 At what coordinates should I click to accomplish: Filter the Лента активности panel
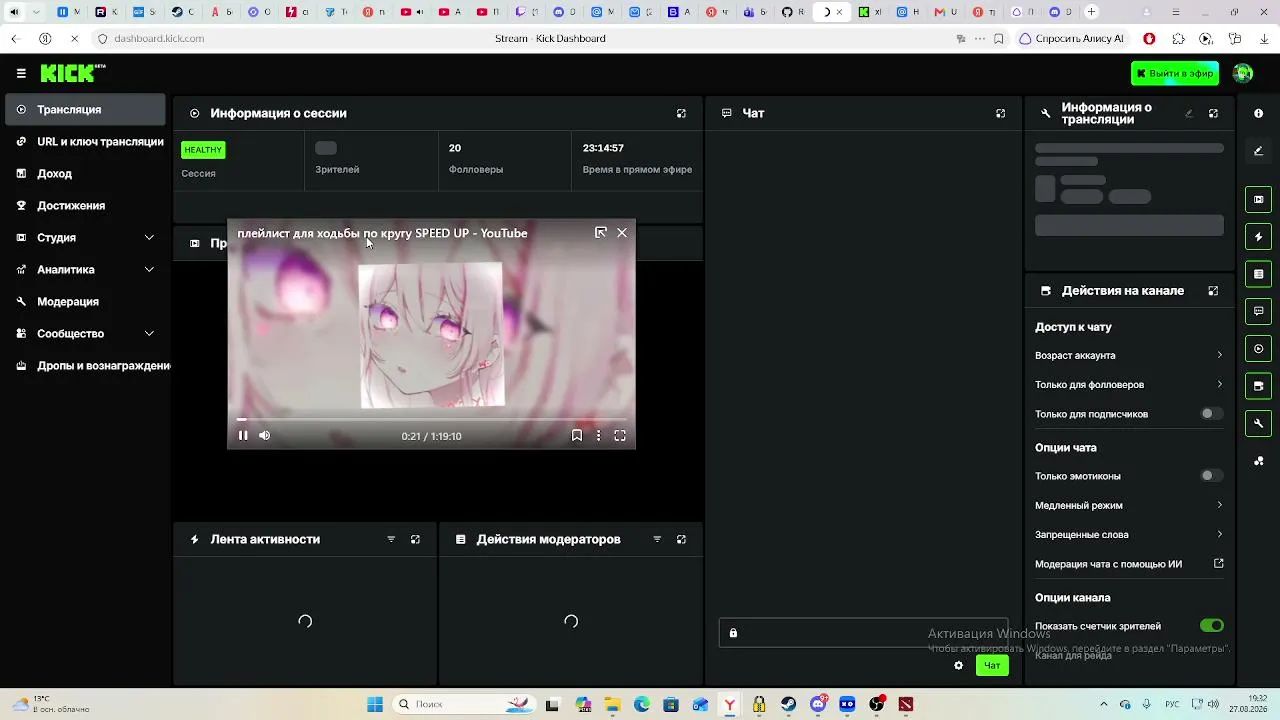coord(391,539)
